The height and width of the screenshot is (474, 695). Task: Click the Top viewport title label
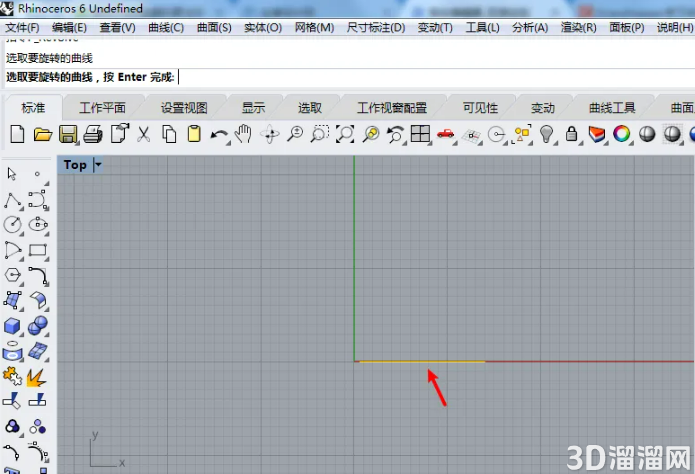click(75, 165)
